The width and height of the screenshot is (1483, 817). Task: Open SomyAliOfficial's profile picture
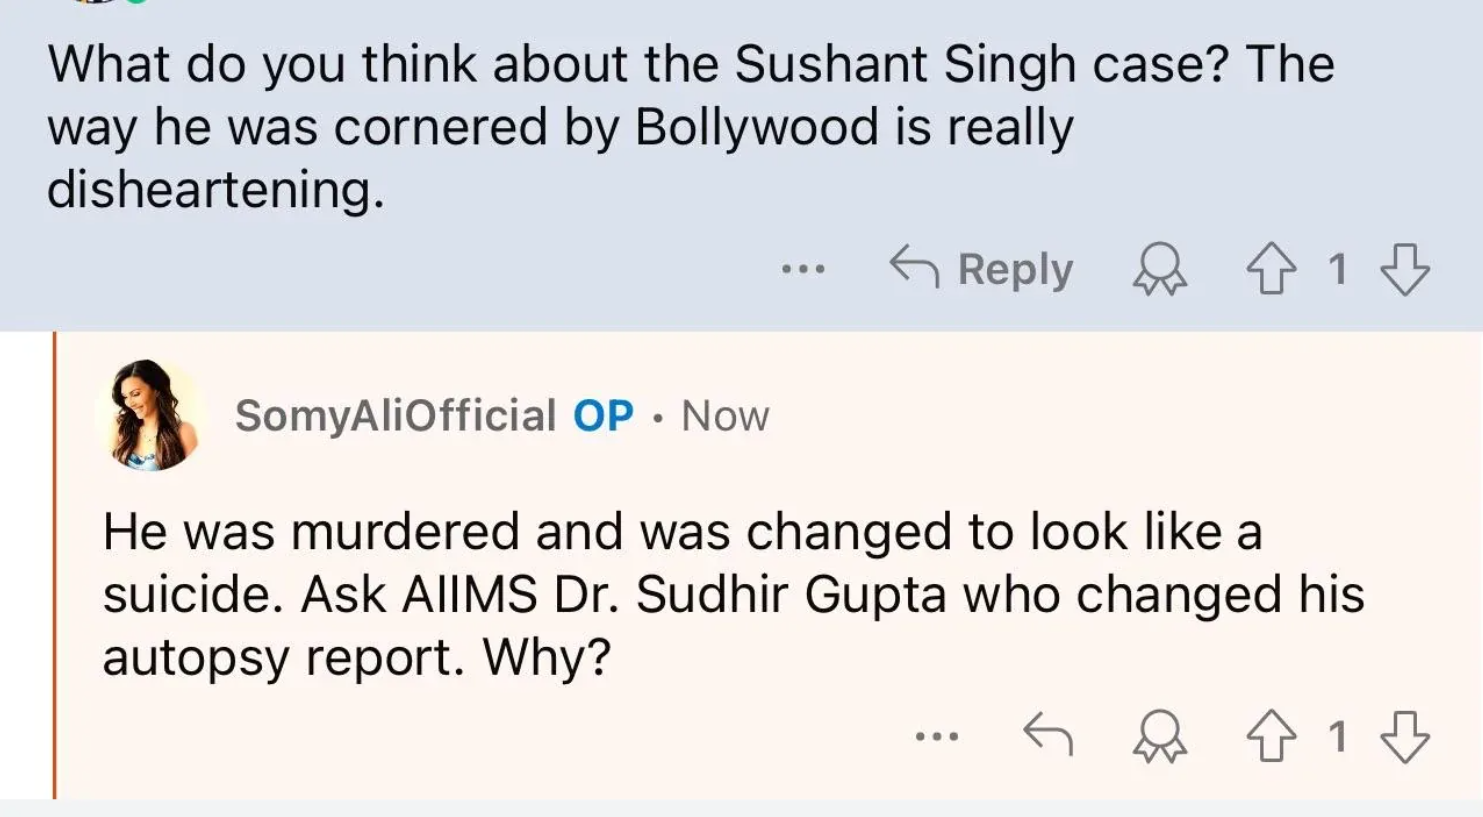[151, 415]
